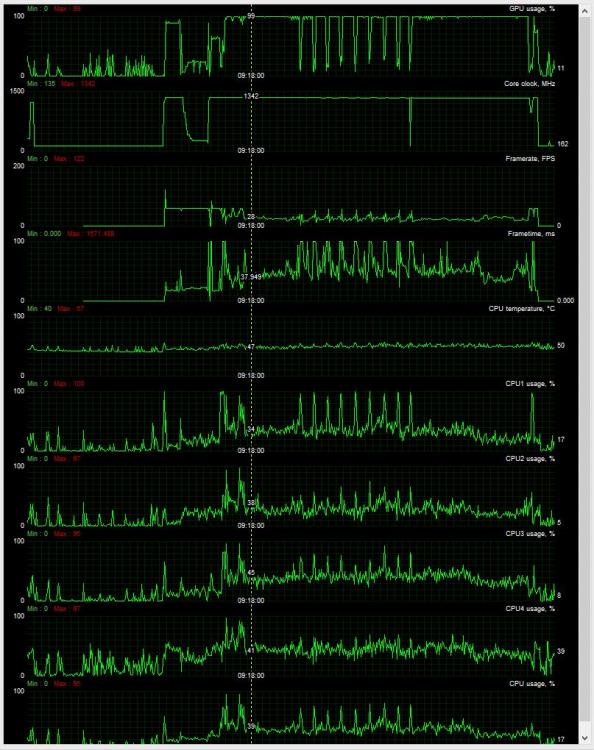This screenshot has width=594, height=750.
Task: Click the Framerate, FPS graph area
Action: pyautogui.click(x=291, y=196)
